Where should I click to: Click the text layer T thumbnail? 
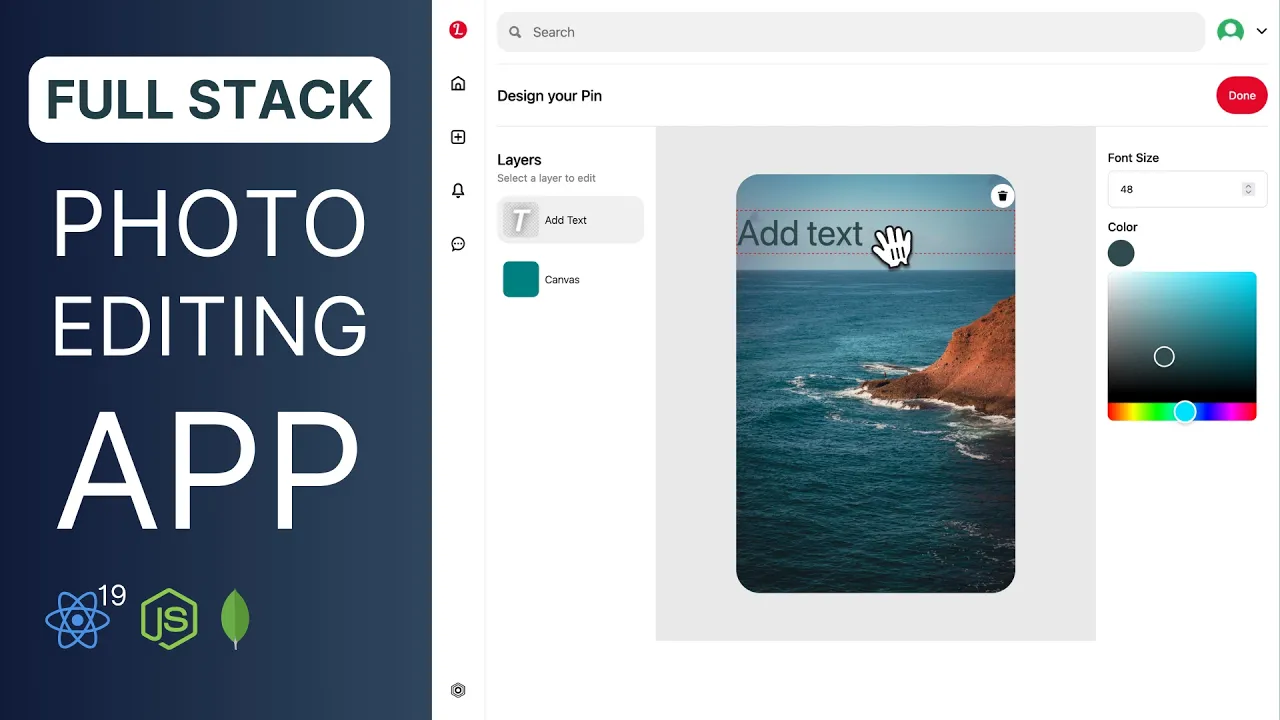pos(520,220)
